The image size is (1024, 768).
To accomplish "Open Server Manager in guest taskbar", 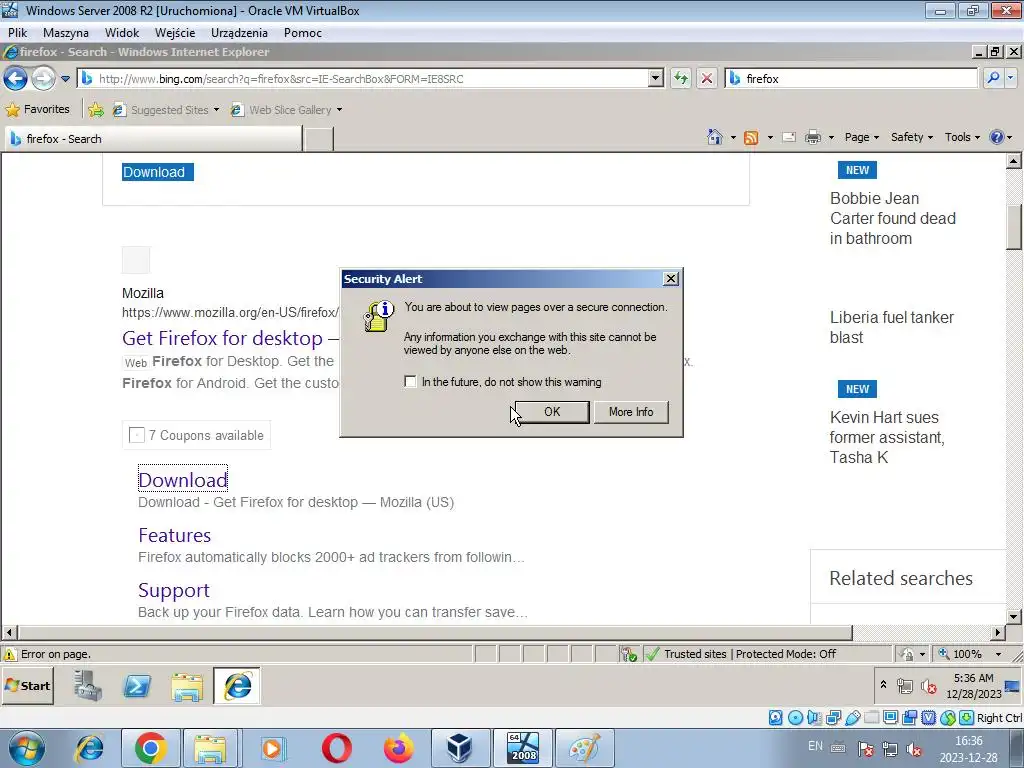I will 88,686.
